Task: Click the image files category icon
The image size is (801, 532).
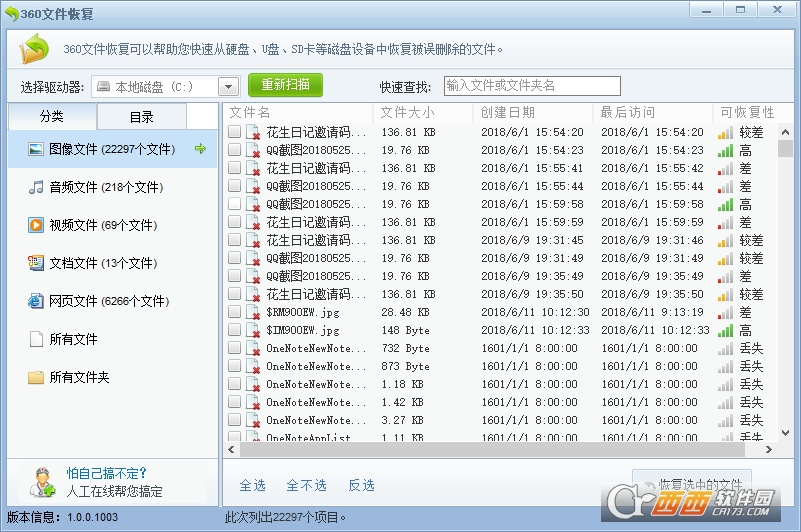Action: point(36,149)
